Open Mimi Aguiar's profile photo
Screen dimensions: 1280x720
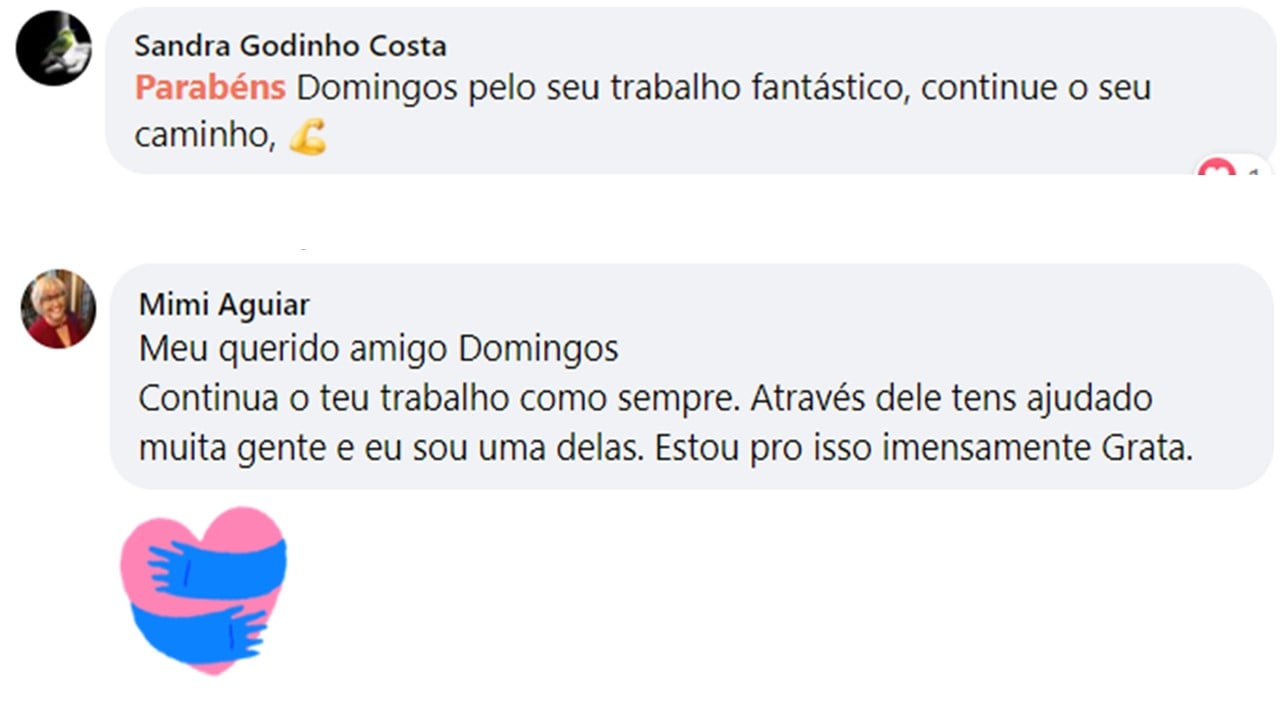click(58, 309)
